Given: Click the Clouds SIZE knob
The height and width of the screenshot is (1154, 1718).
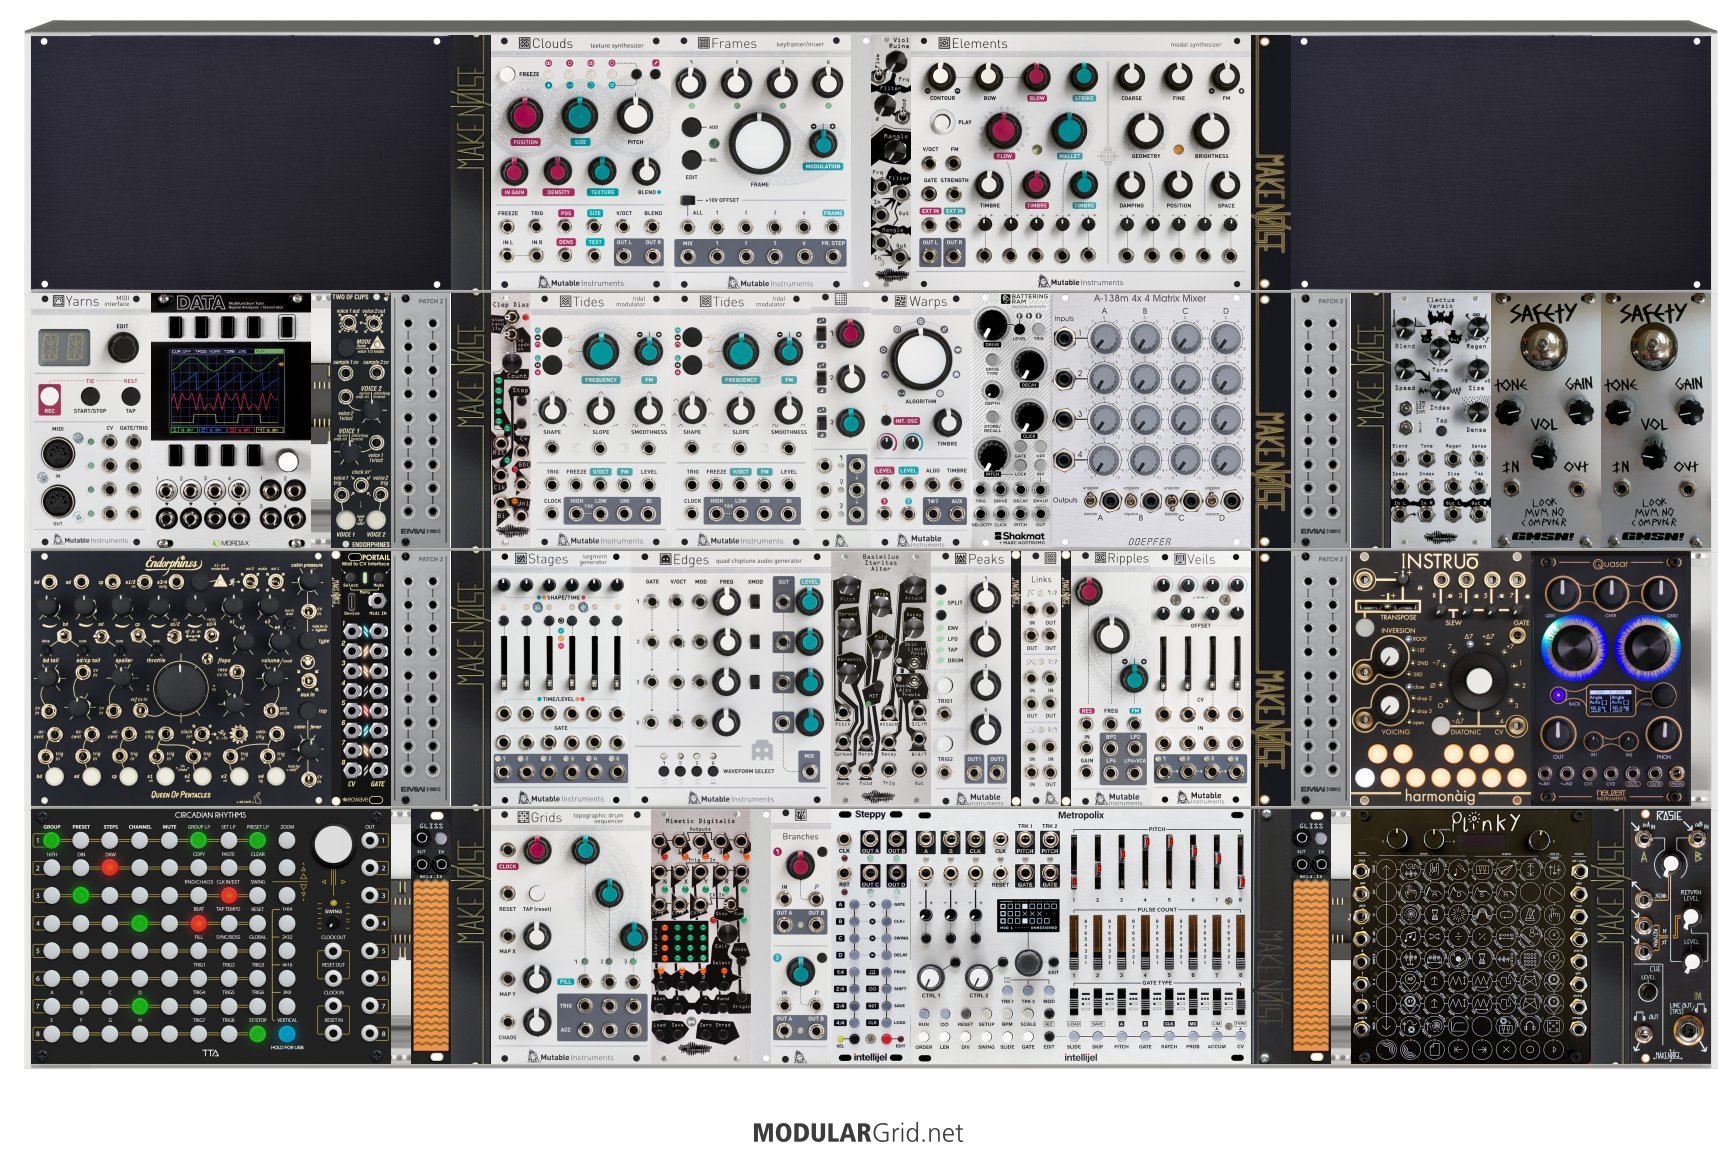Looking at the screenshot, I should coord(579,116).
